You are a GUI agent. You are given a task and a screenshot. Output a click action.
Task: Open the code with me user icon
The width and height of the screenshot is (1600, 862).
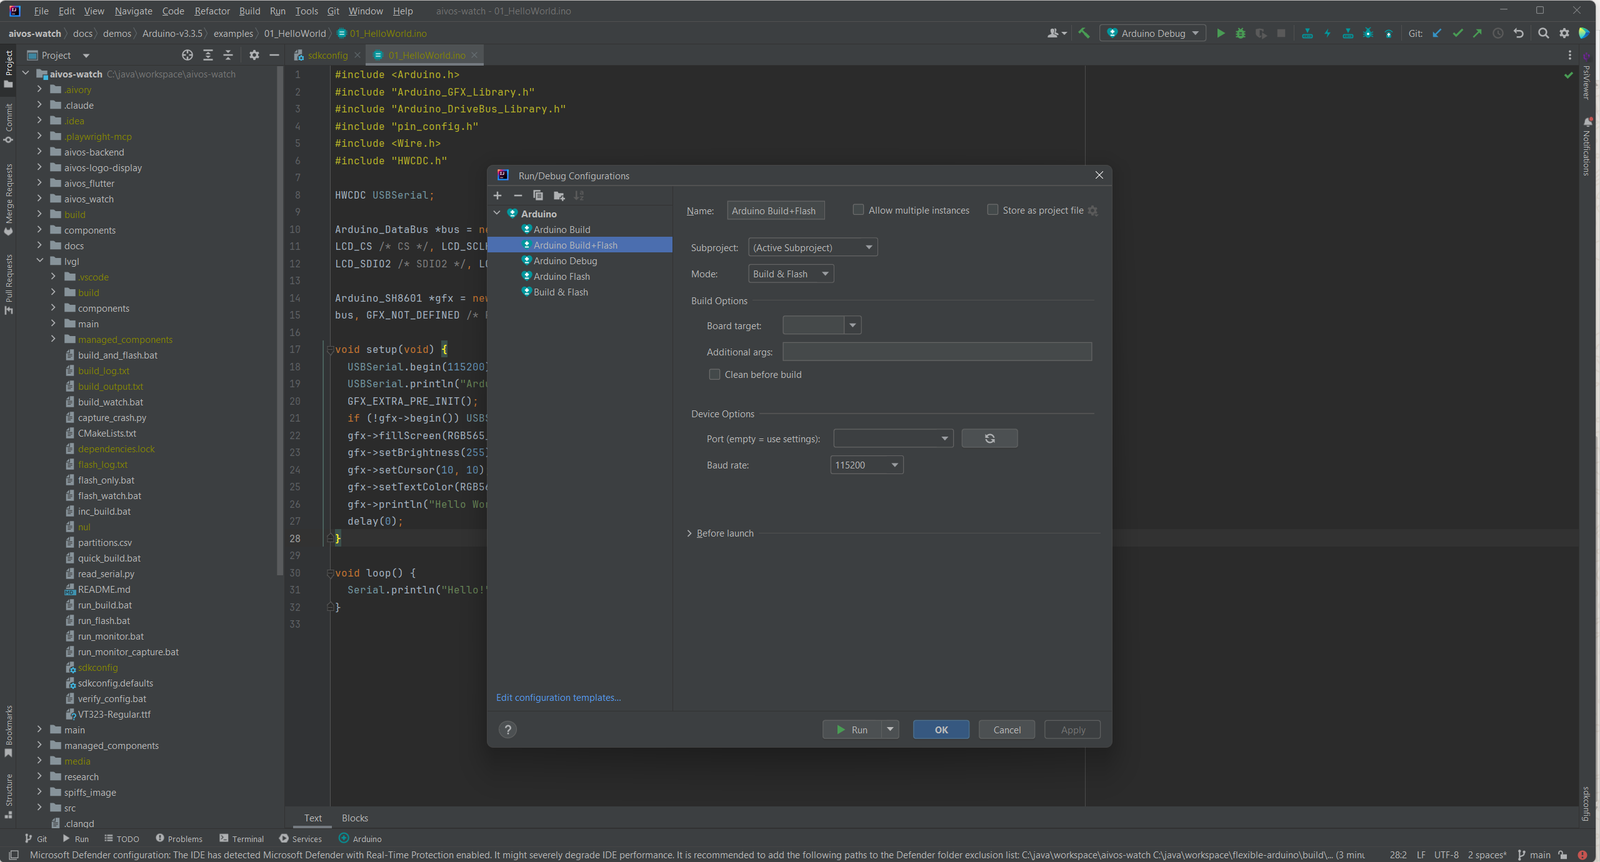(x=1056, y=33)
